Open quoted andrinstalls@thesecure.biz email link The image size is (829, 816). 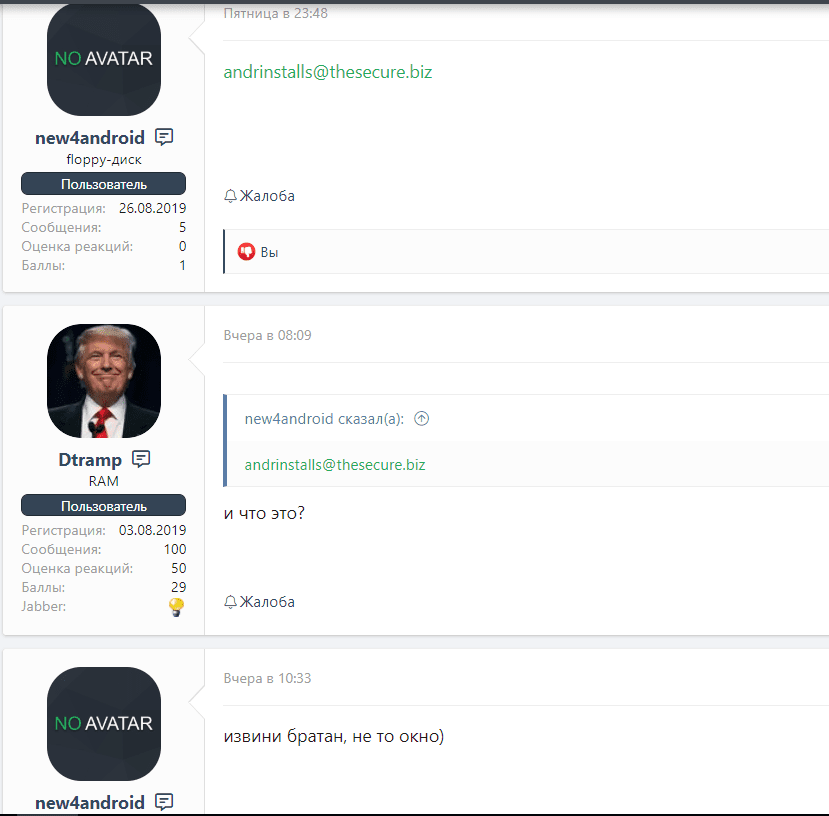[x=335, y=465]
